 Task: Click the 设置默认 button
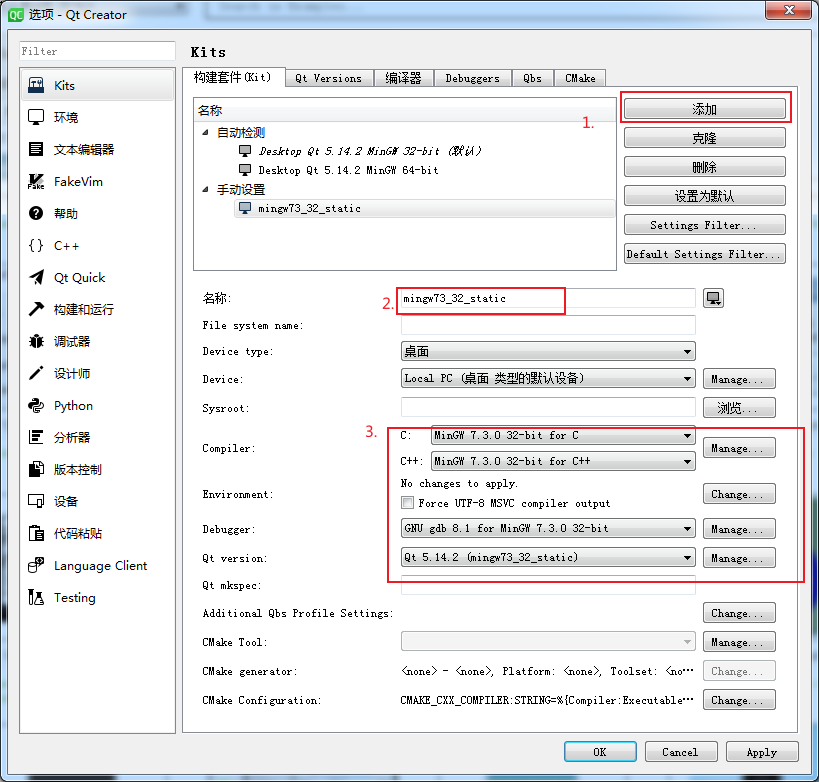click(x=704, y=195)
